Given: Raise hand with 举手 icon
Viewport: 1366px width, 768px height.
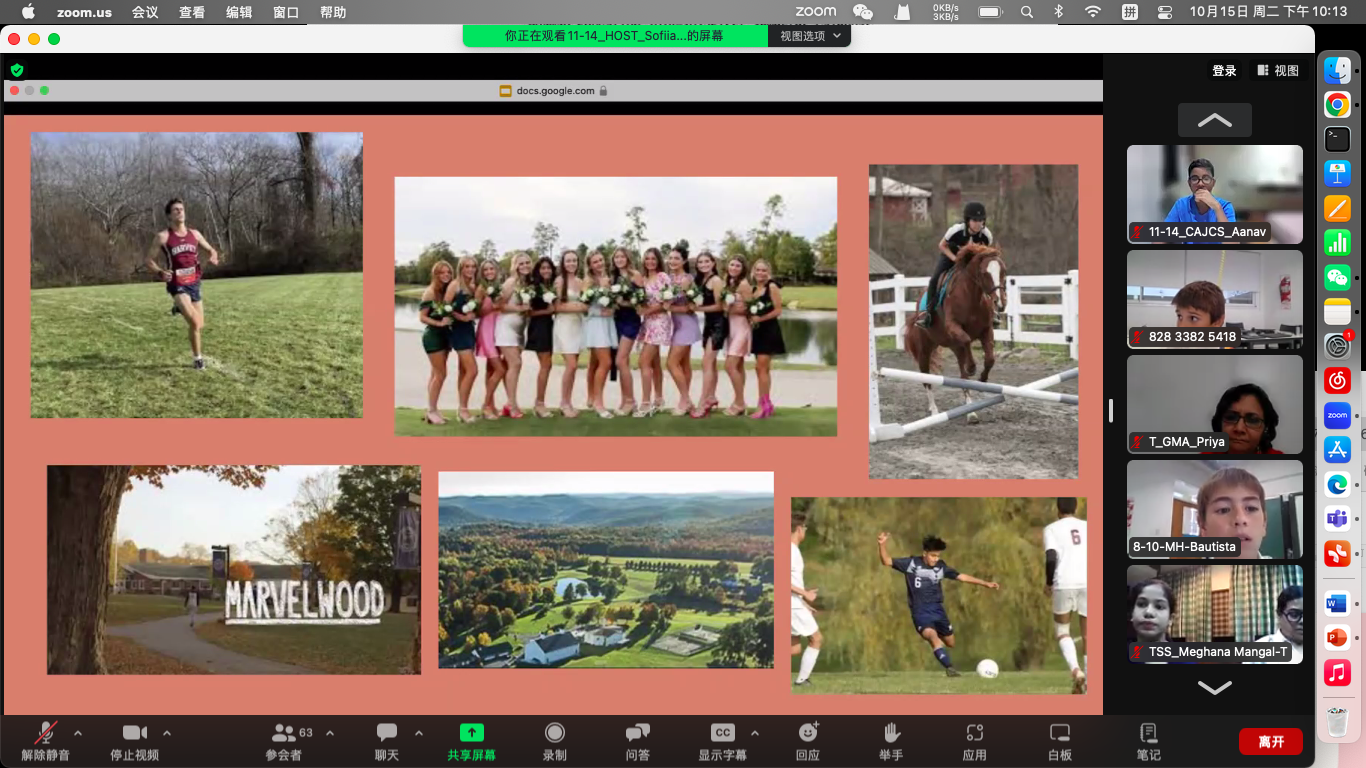Looking at the screenshot, I should [x=891, y=734].
